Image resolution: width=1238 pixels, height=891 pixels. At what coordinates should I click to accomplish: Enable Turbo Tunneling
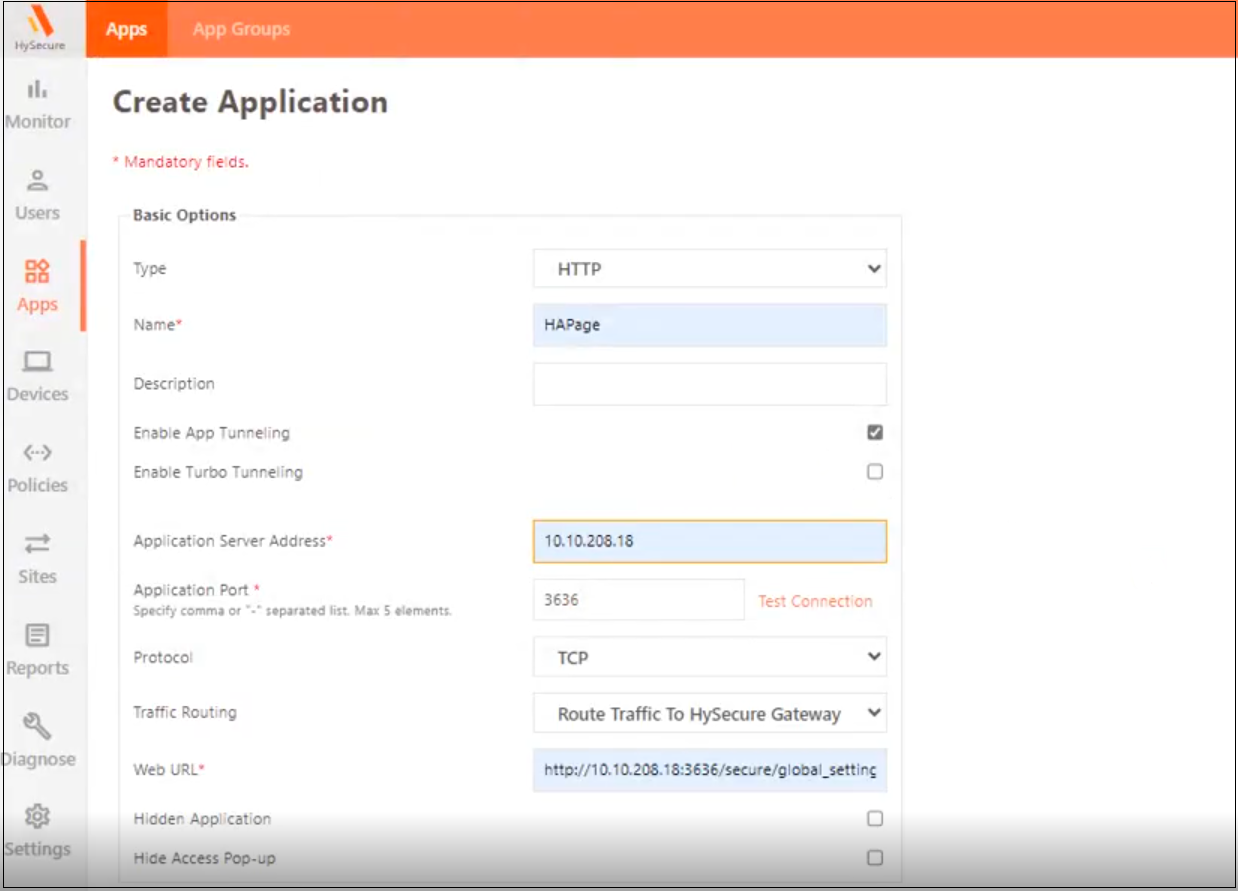(875, 472)
